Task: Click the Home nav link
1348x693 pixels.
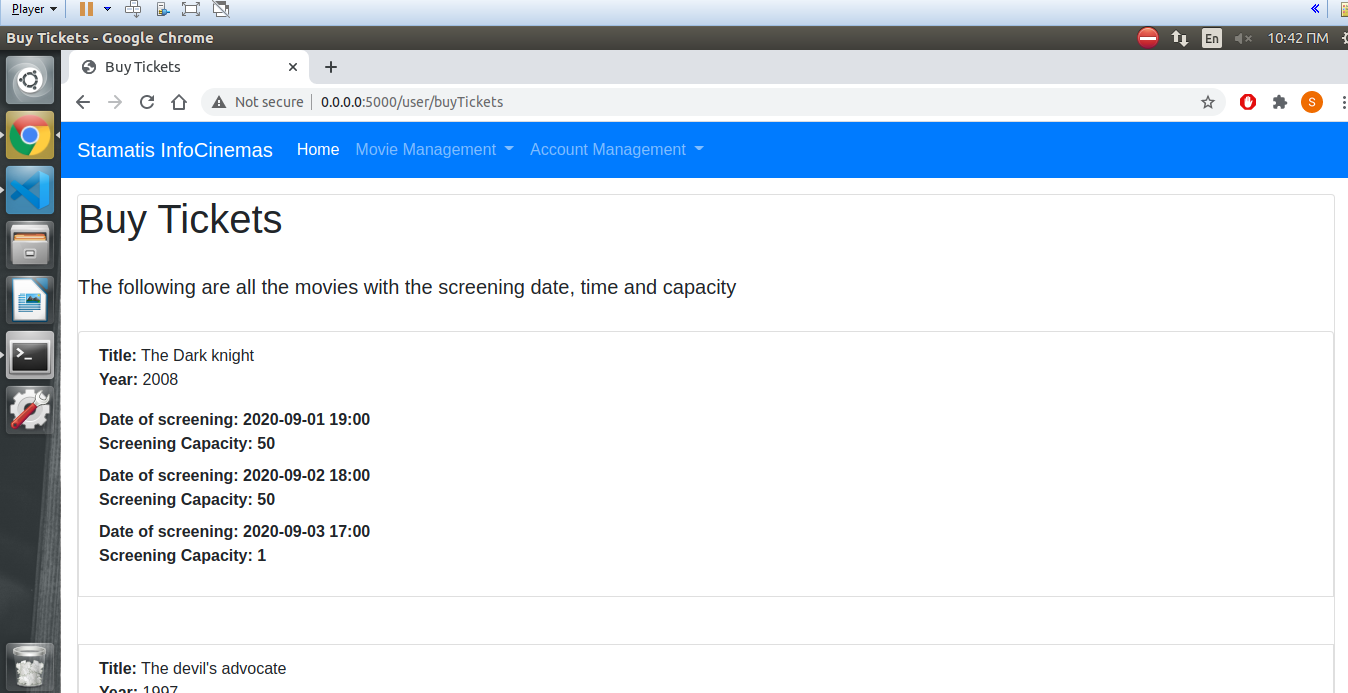Action: pyautogui.click(x=318, y=149)
